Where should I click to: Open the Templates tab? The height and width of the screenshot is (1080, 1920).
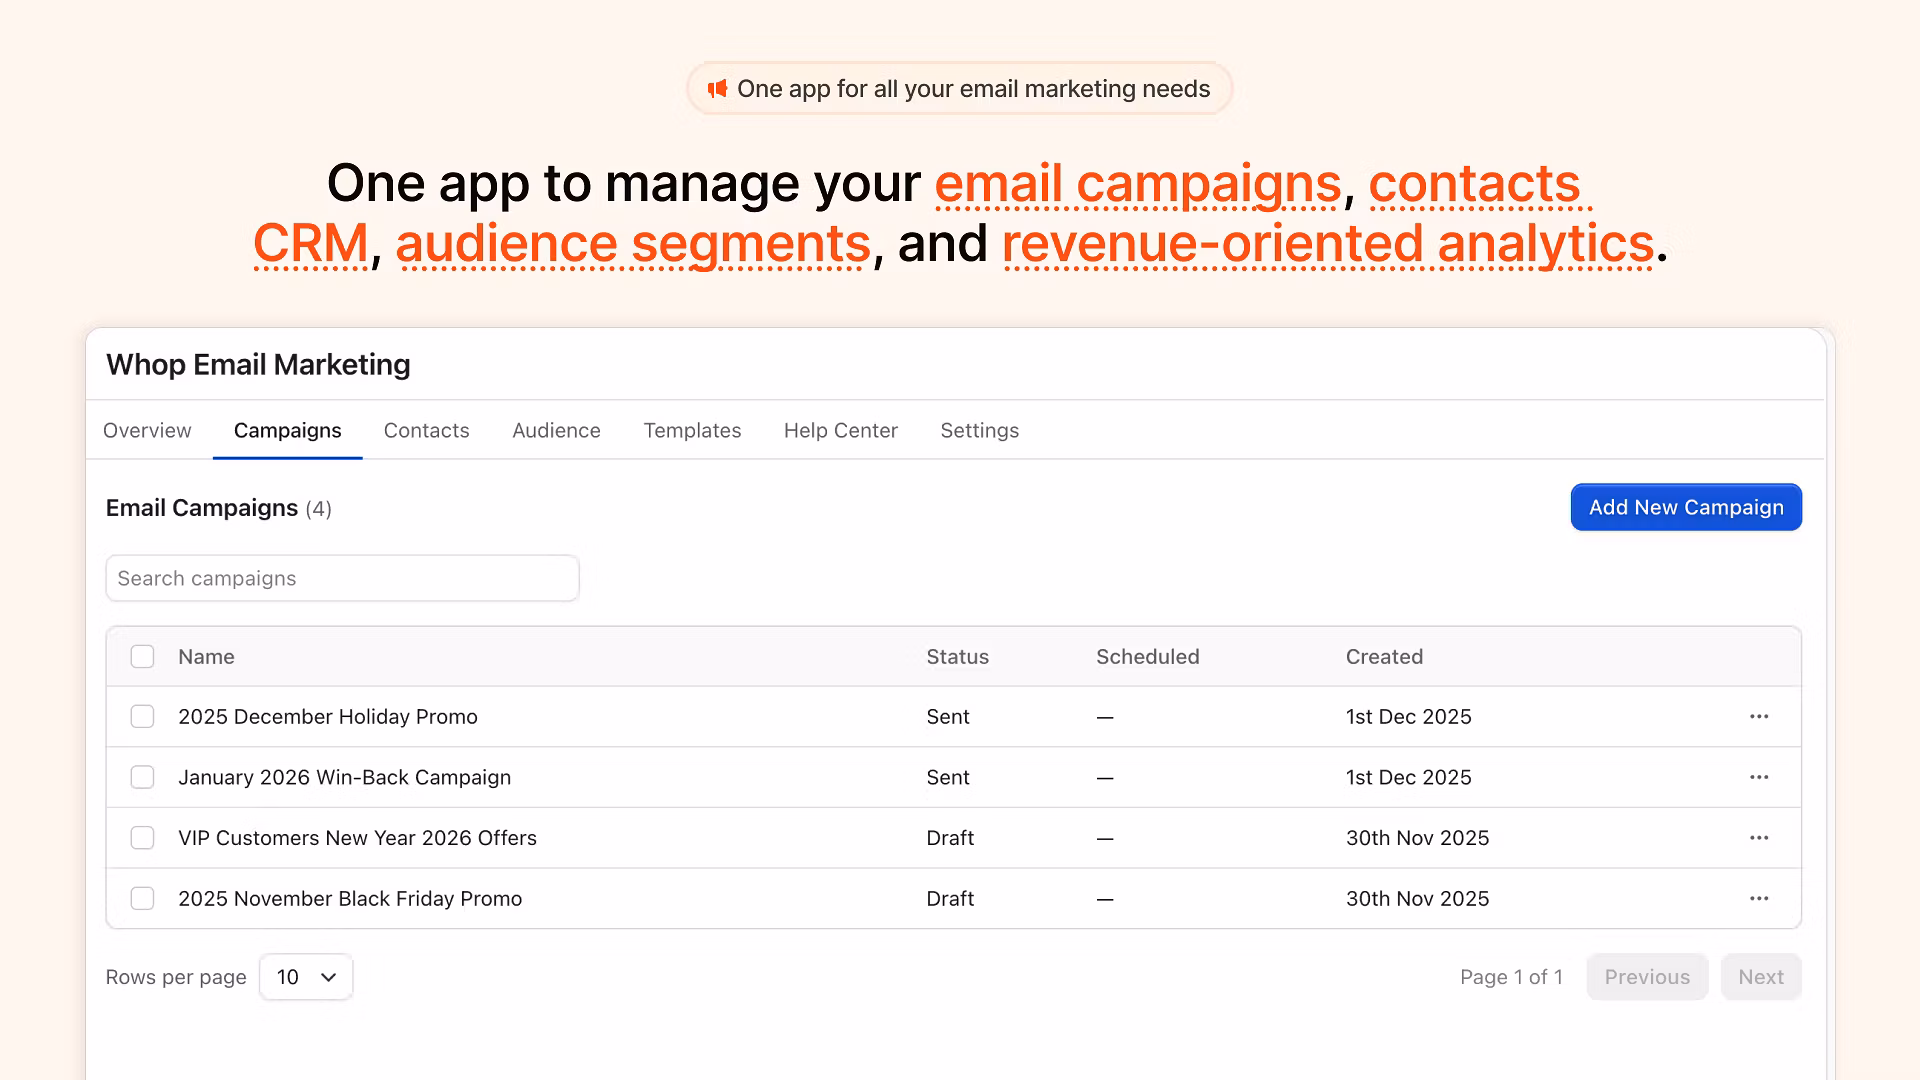click(x=692, y=431)
